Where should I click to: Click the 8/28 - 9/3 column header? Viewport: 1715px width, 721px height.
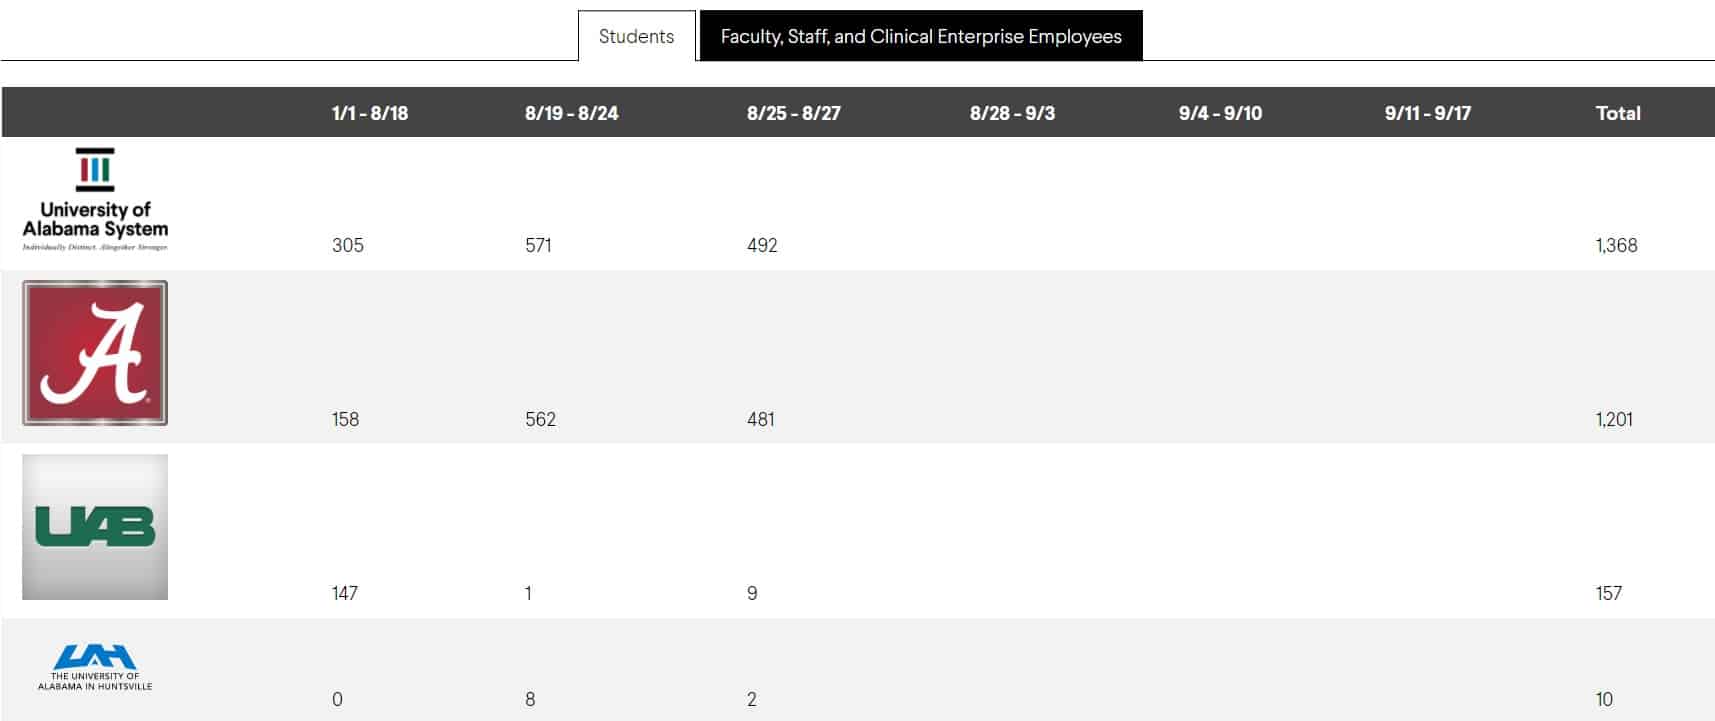1012,113
